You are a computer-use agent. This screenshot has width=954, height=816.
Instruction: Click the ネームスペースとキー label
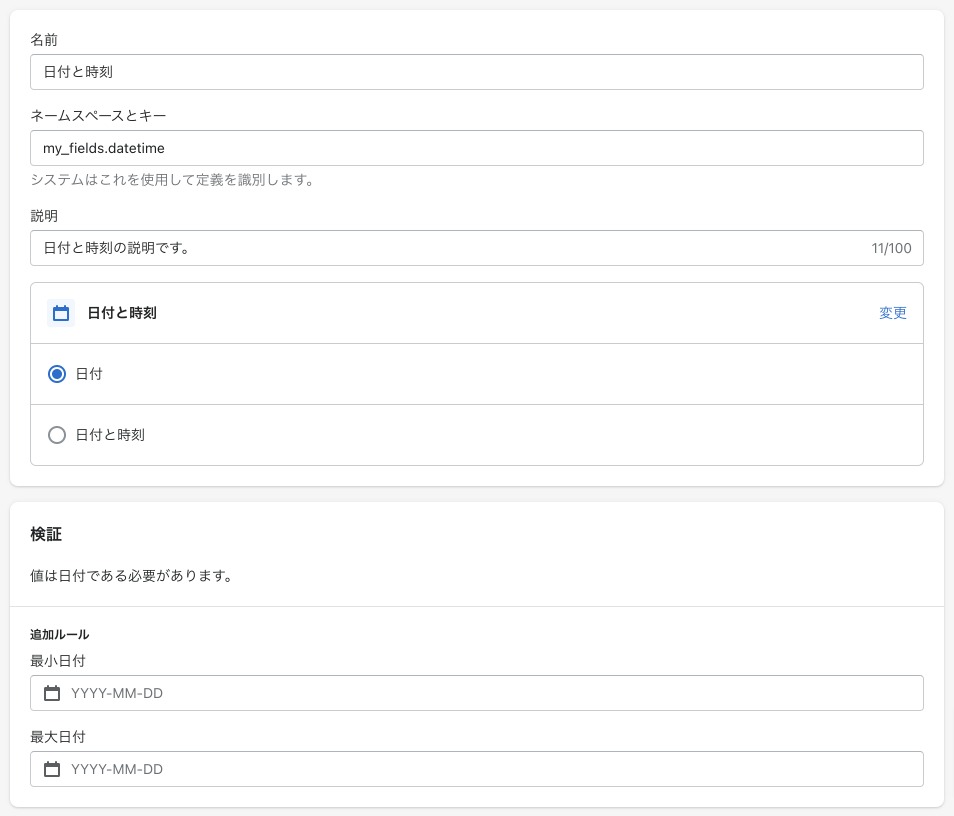coord(98,116)
